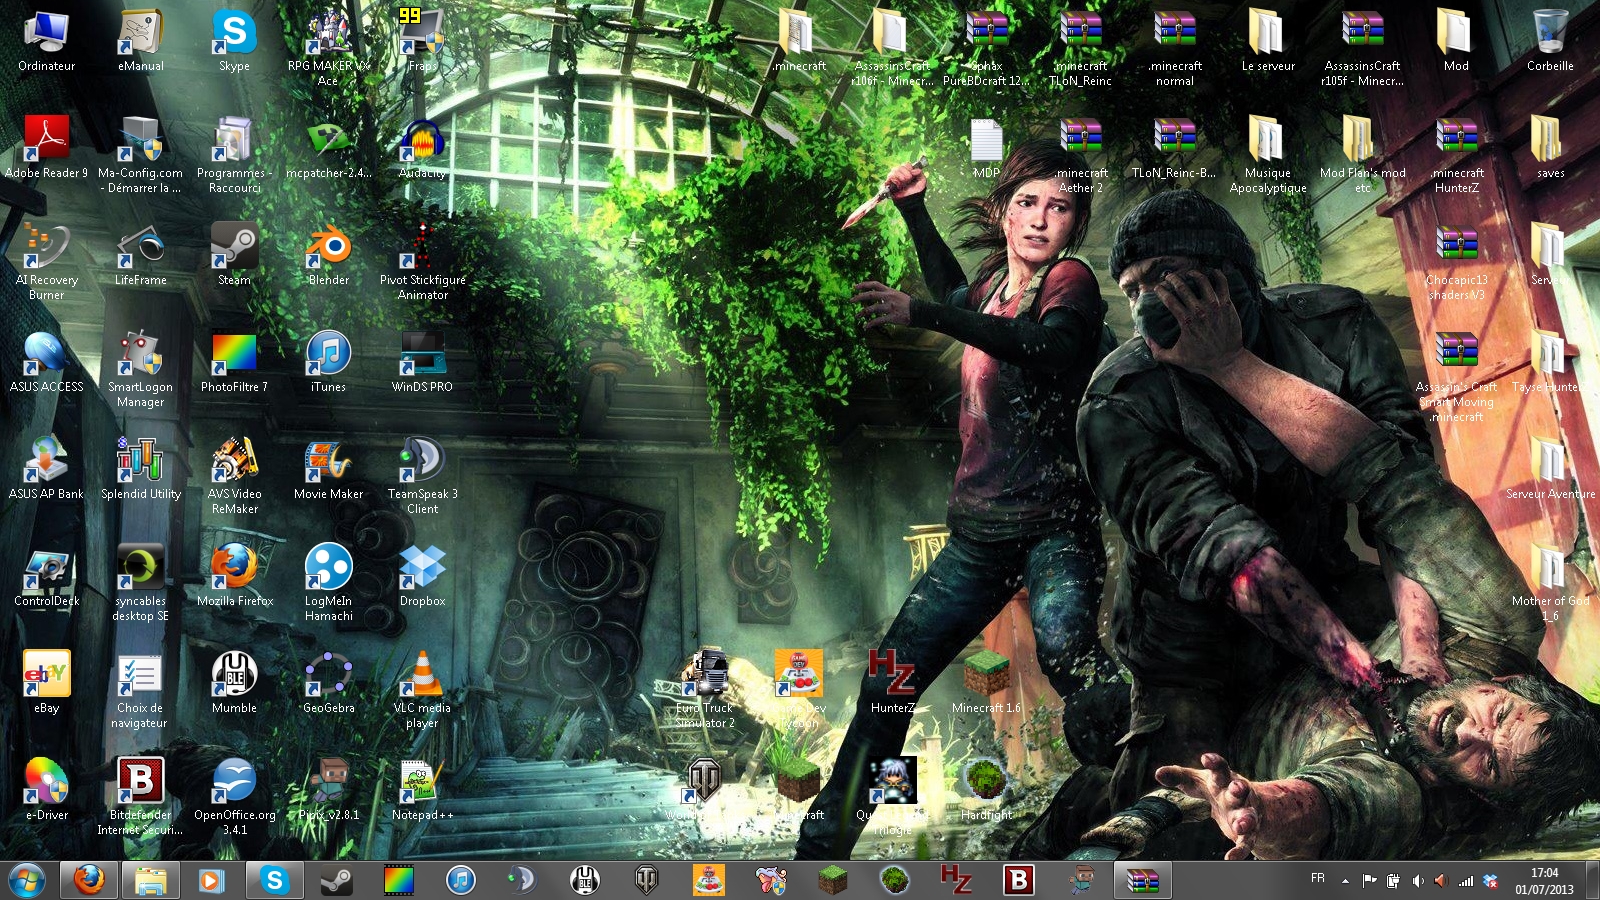Open the Programmes - Raccourci shortcut

pyautogui.click(x=234, y=154)
